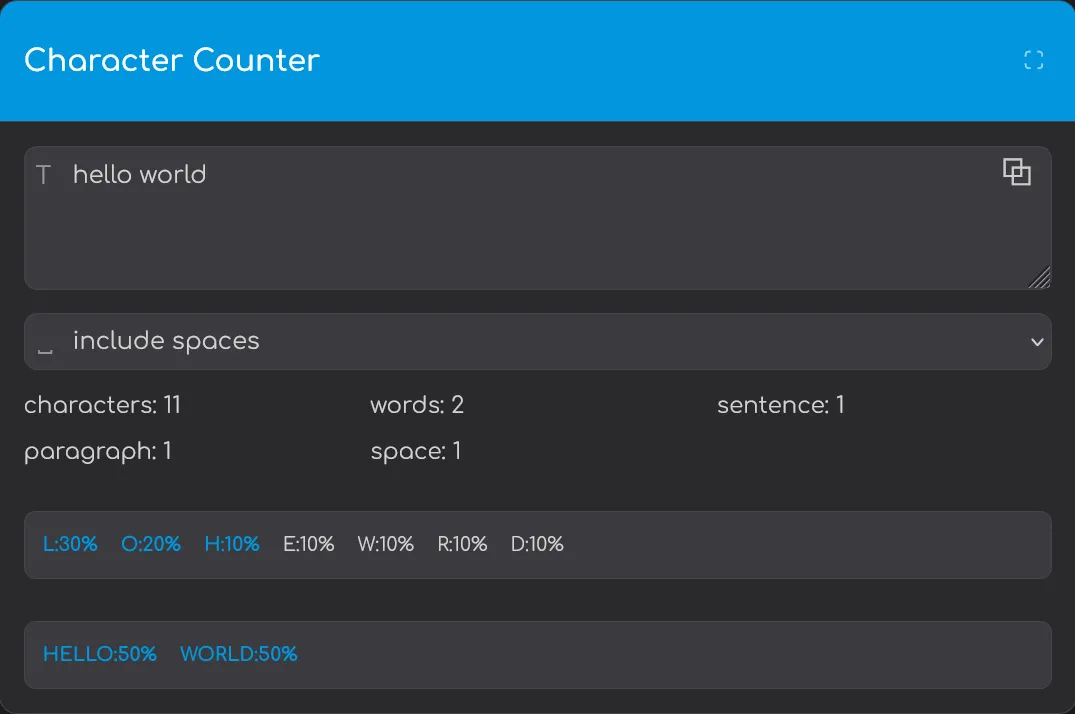Screen dimensions: 1075x714
Task: Click the T text icon beside textarea
Action: pos(43,176)
